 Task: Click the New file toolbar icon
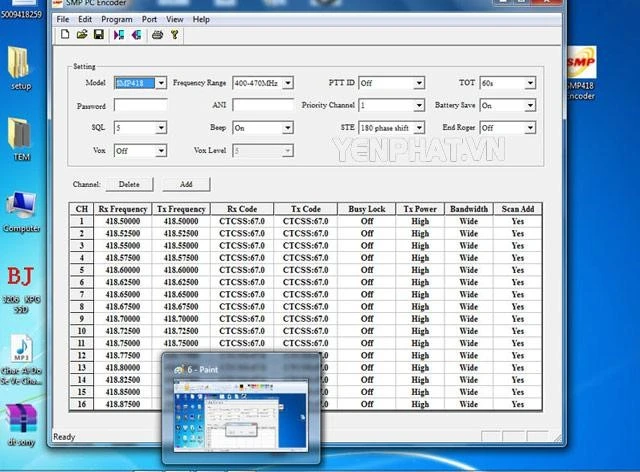66,35
